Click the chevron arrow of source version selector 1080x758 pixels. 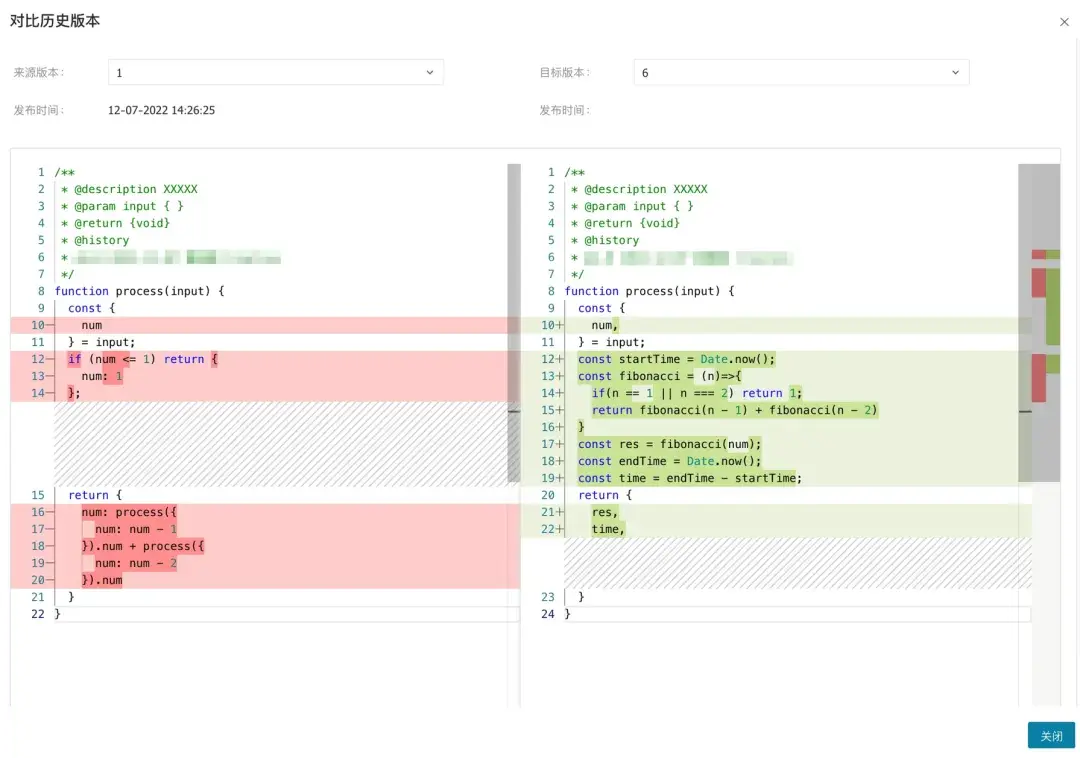(x=430, y=72)
